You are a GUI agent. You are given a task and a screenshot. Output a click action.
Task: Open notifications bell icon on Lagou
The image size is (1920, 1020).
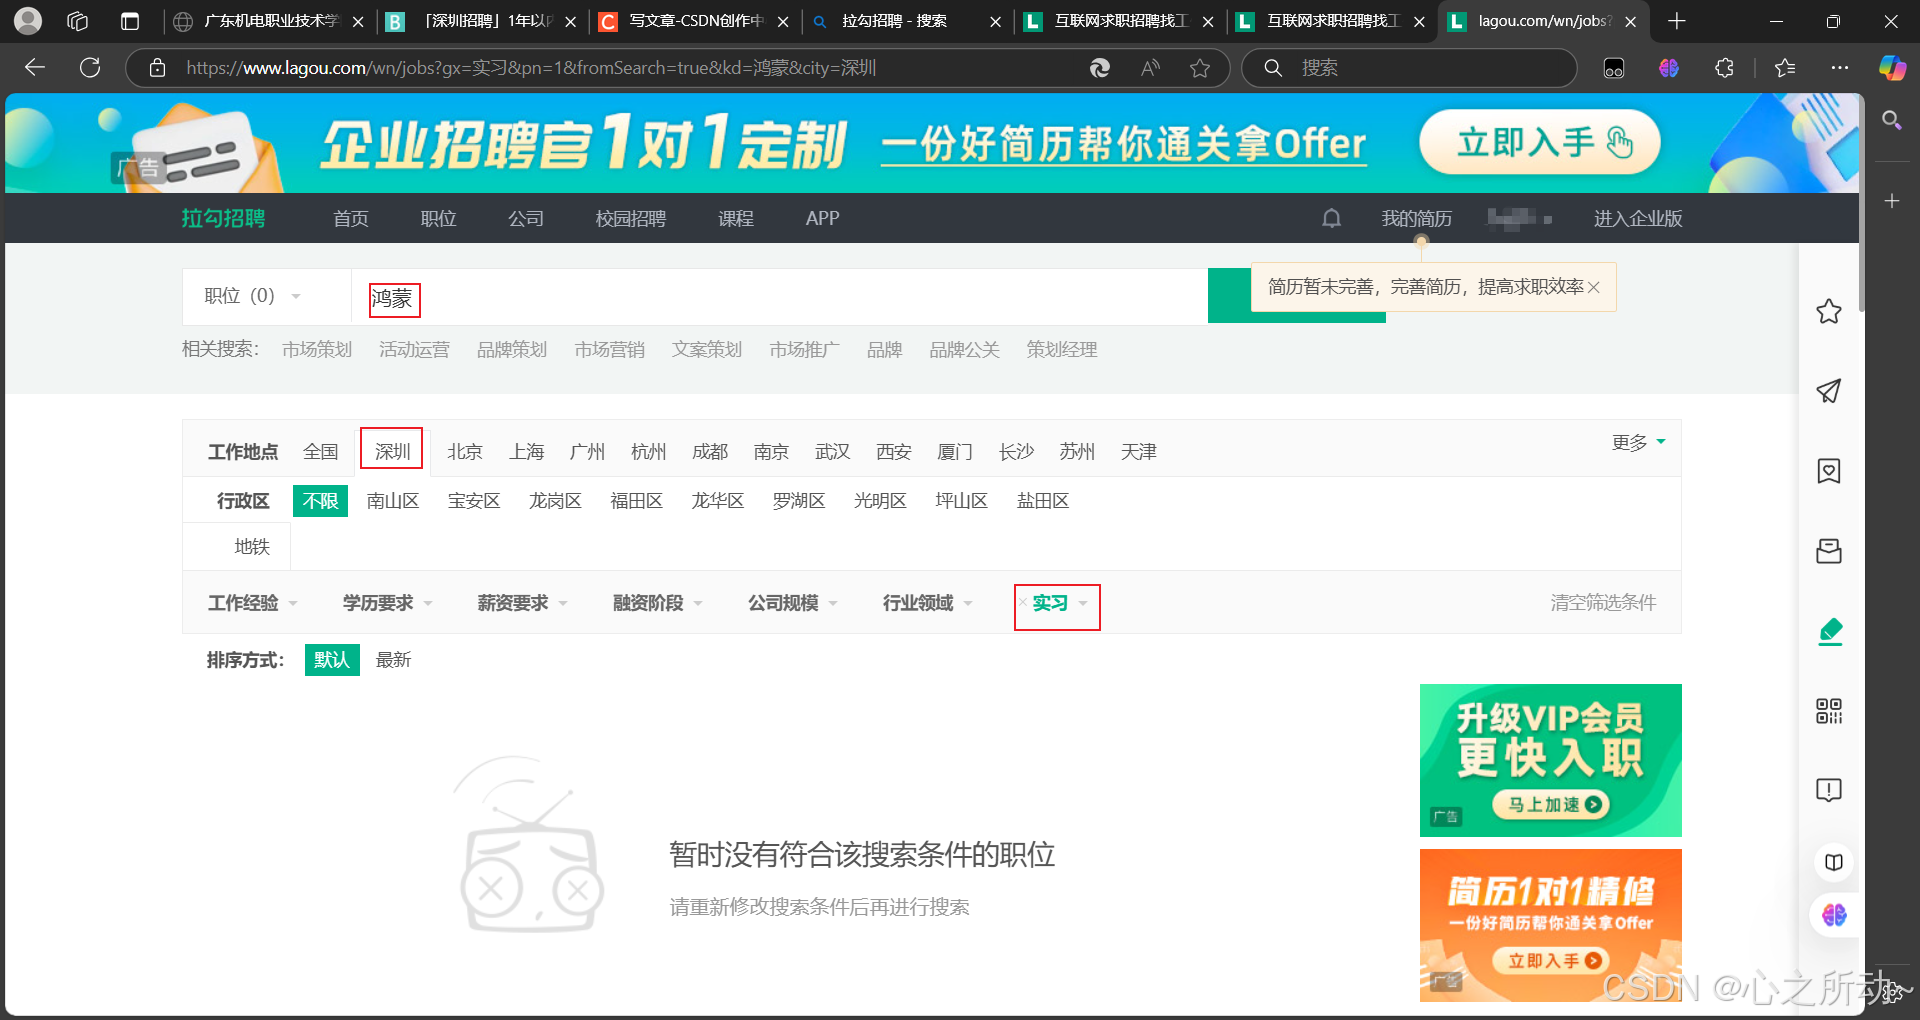tap(1331, 218)
